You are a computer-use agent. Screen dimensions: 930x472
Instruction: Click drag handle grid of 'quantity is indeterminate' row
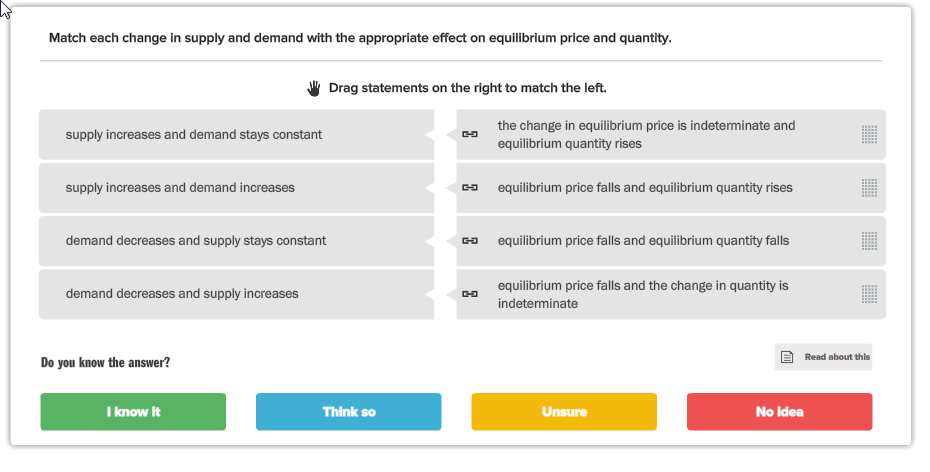click(869, 294)
